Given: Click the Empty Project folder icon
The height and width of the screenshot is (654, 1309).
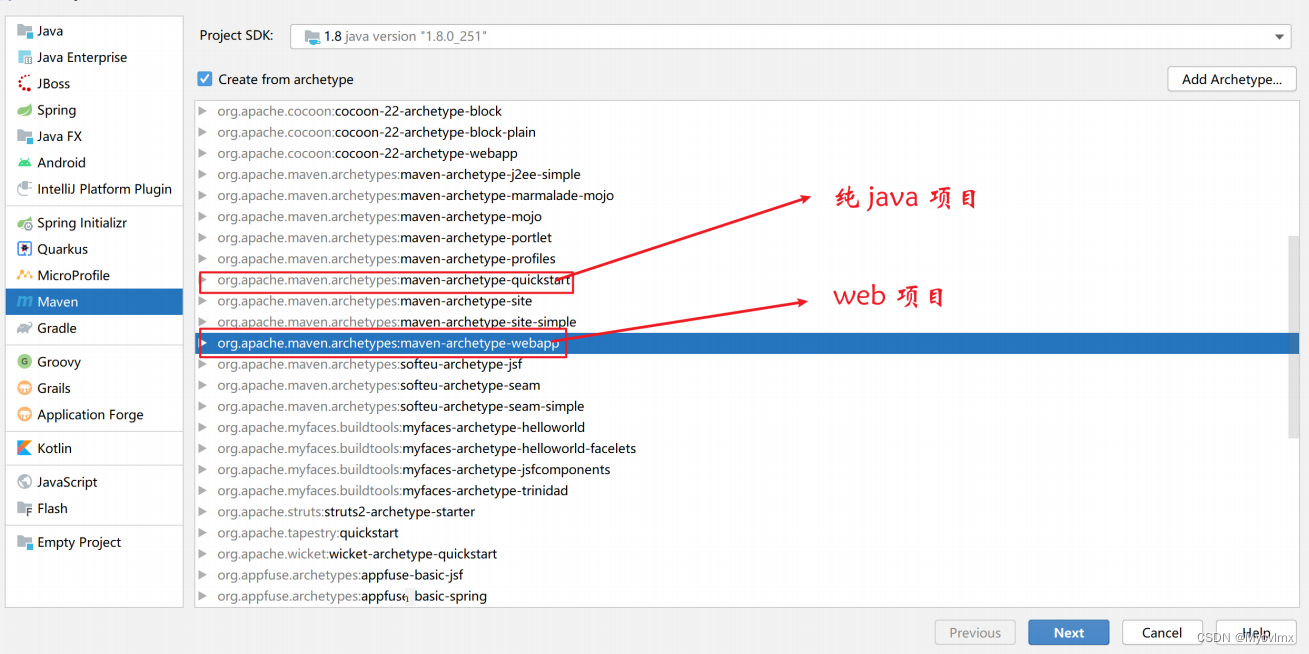Looking at the screenshot, I should (x=25, y=542).
